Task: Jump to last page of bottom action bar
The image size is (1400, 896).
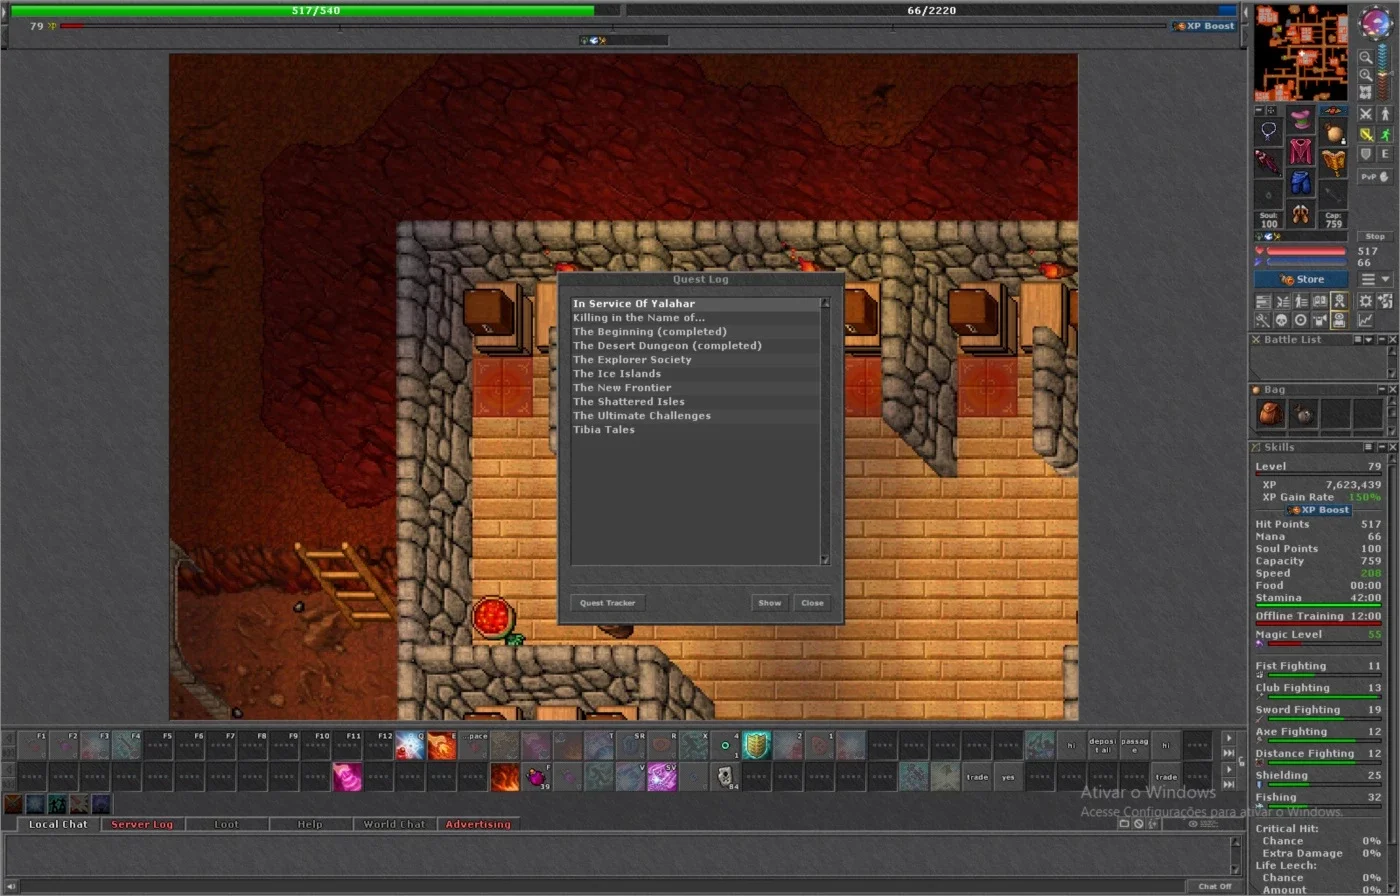Action: coord(1229,784)
